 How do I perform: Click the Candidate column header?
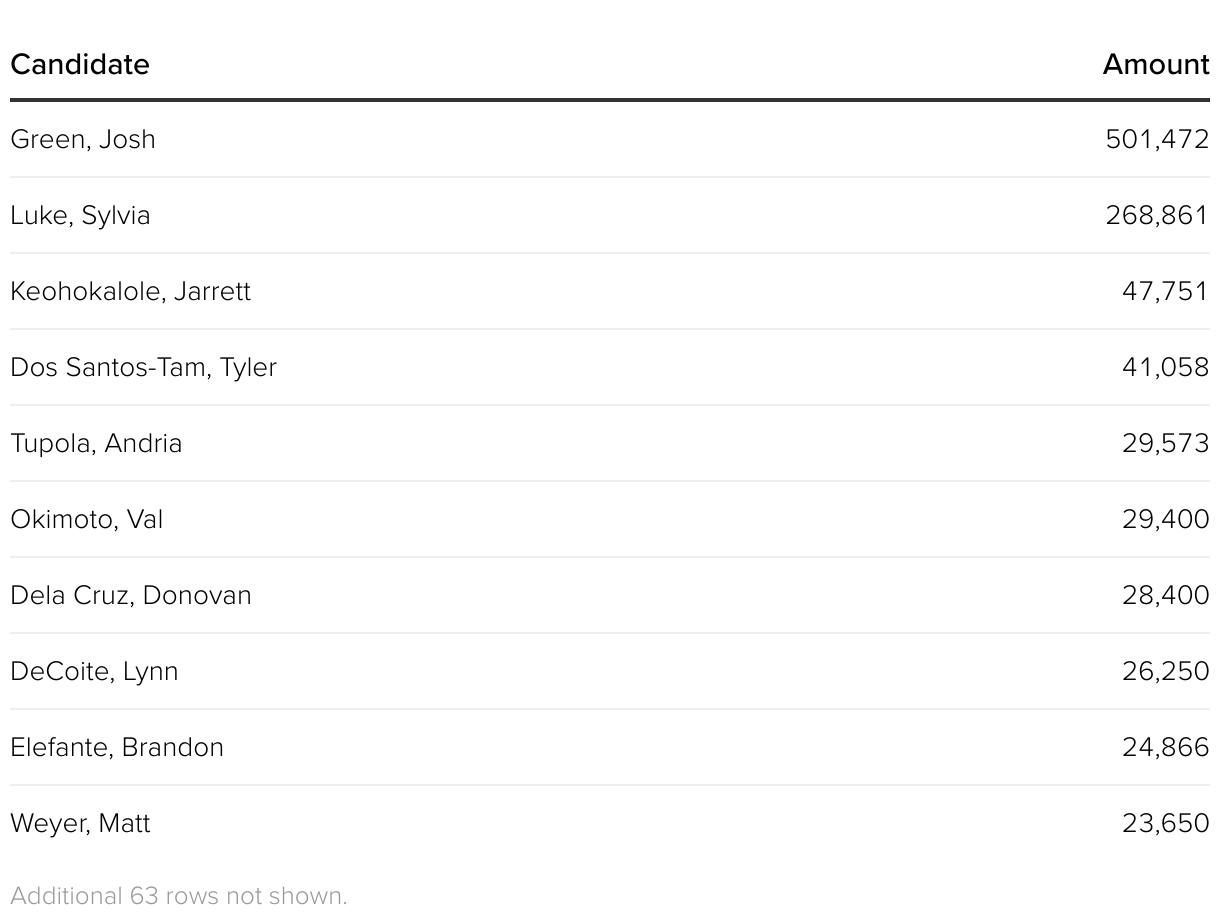(x=80, y=64)
